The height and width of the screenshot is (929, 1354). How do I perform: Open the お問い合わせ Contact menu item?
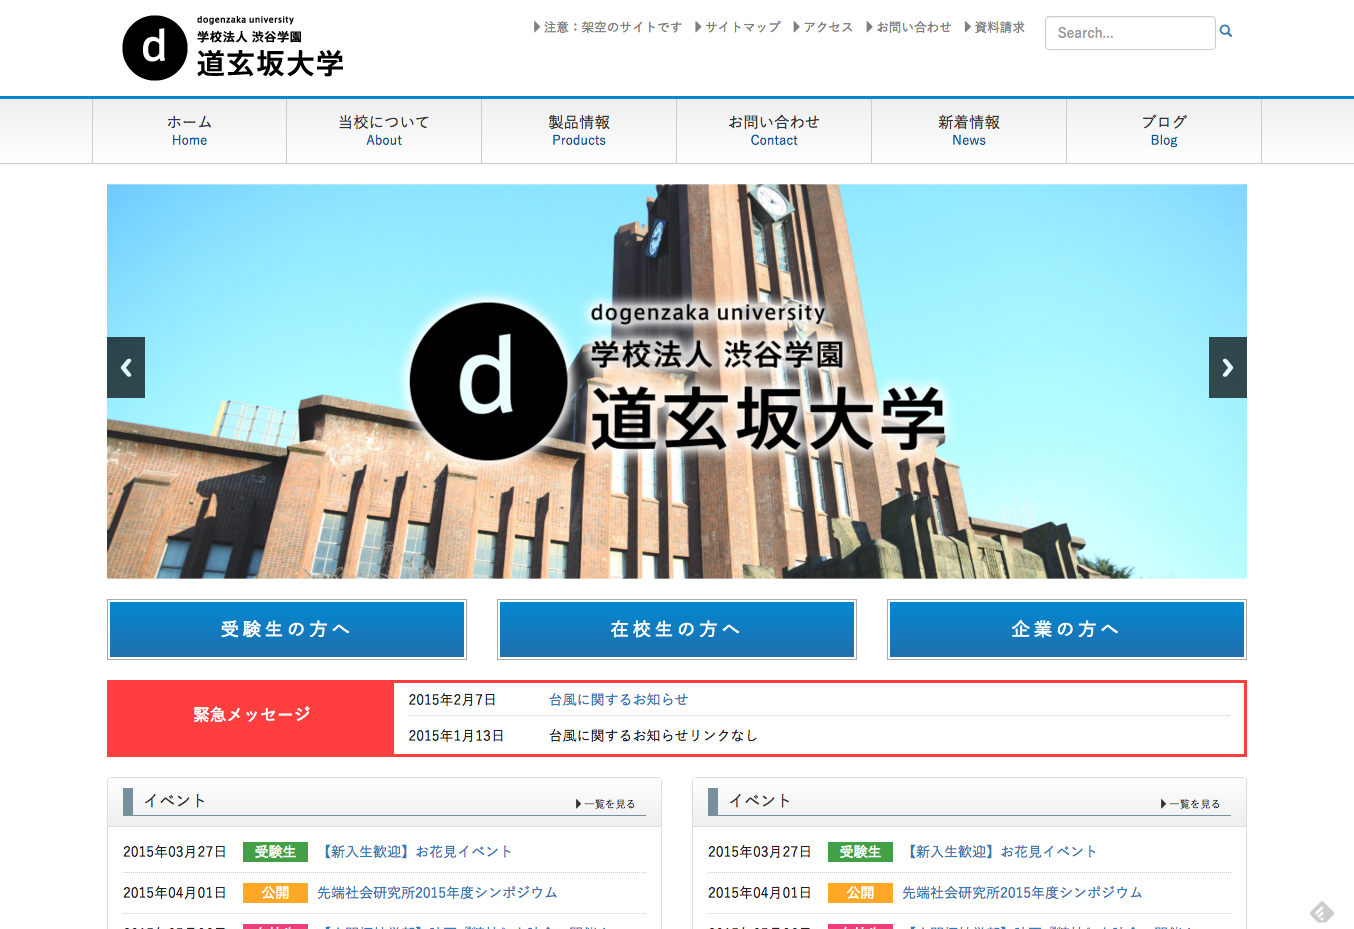[x=774, y=131]
